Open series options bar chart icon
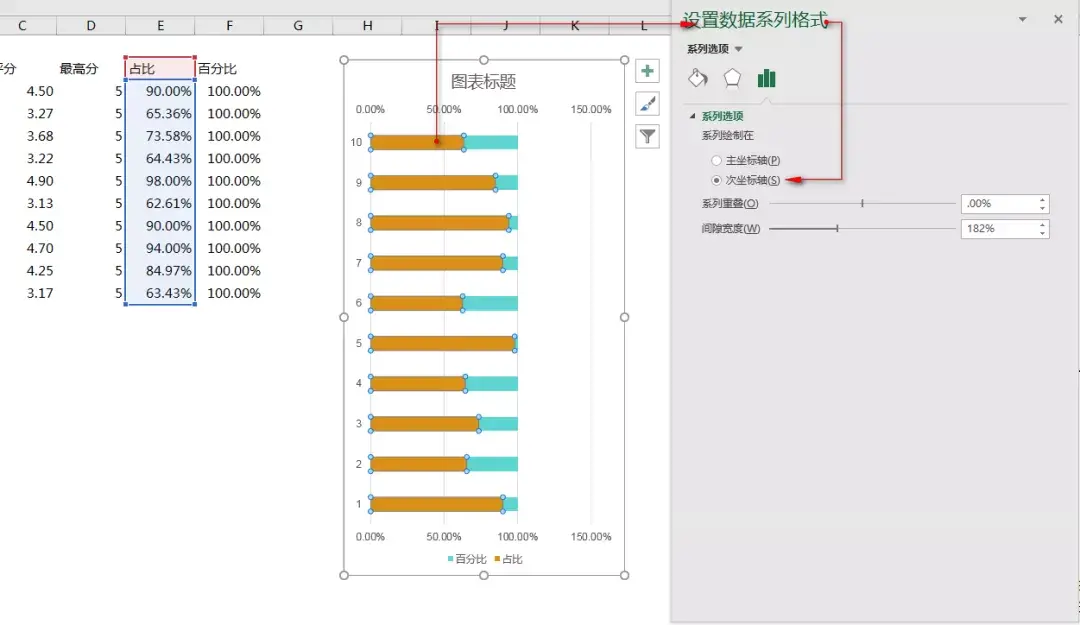Viewport: 1080px width, 625px height. [766, 77]
